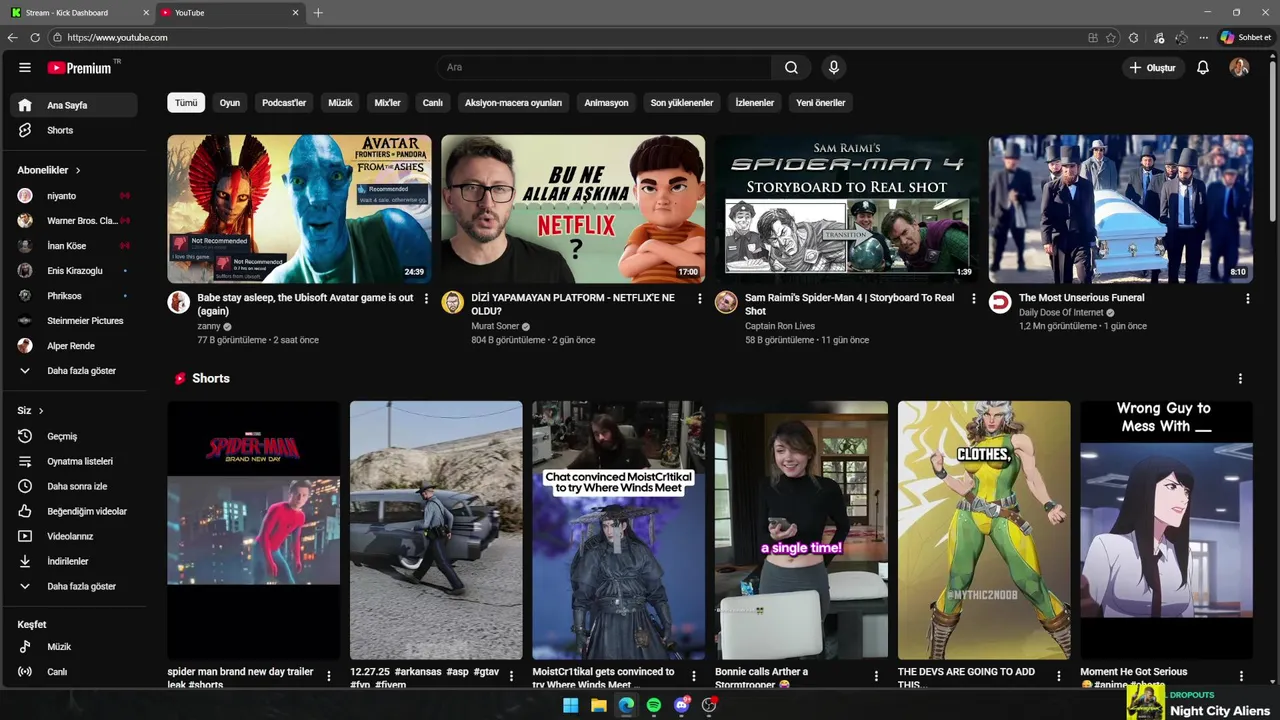Open options for spider man brand new day short

[329, 676]
